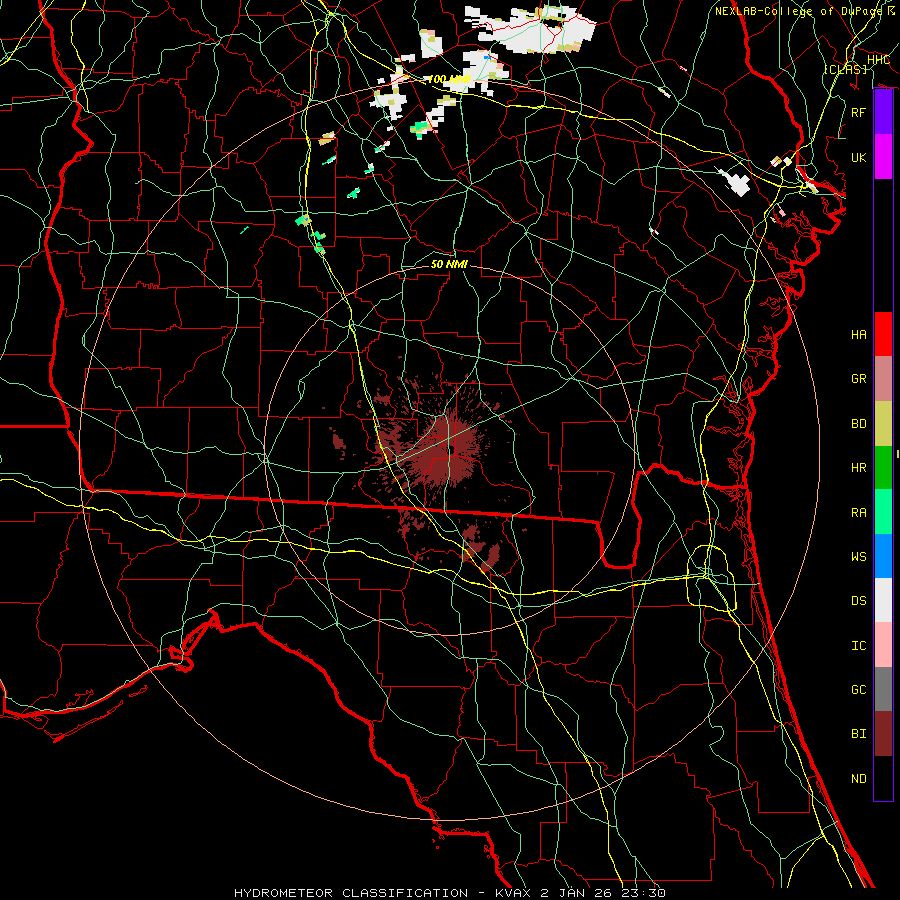Click the HA legend label
Viewport: 900px width, 900px height.
point(859,334)
